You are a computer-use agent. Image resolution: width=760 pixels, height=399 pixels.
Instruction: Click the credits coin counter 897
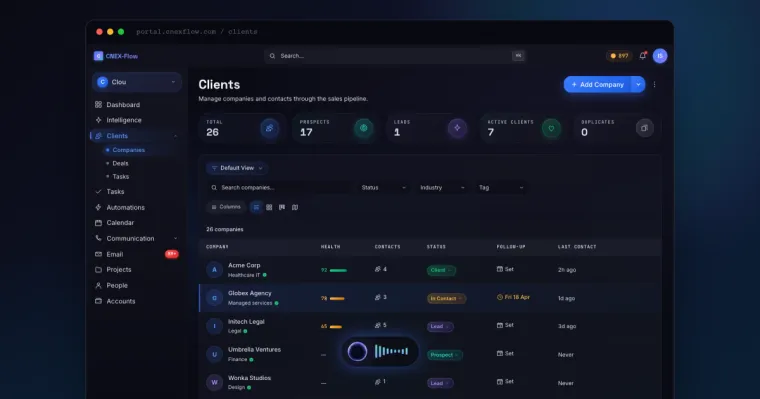point(619,56)
